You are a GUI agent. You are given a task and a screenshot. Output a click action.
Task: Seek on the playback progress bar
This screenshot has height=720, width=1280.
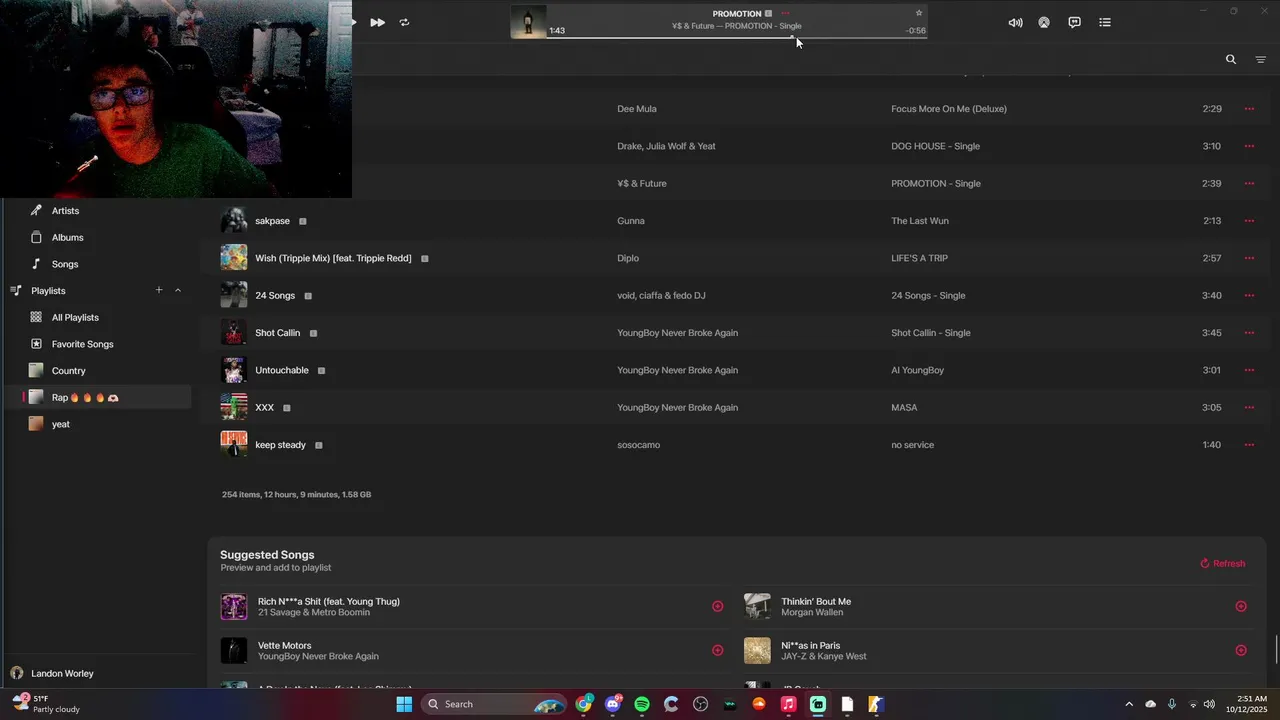click(738, 38)
